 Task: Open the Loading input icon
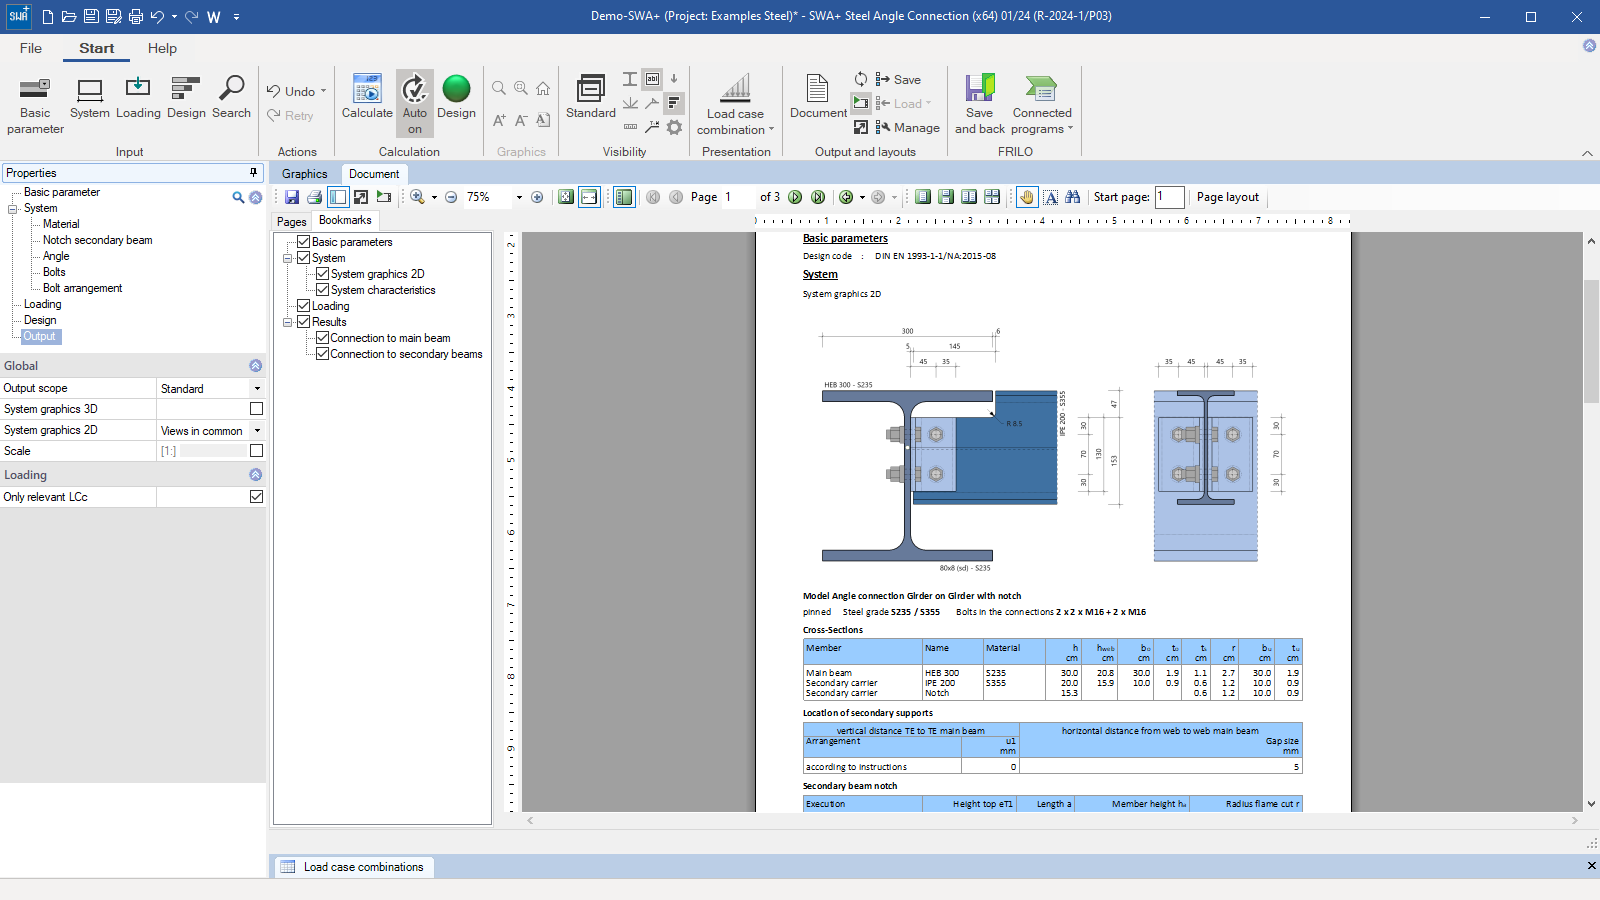pos(138,98)
